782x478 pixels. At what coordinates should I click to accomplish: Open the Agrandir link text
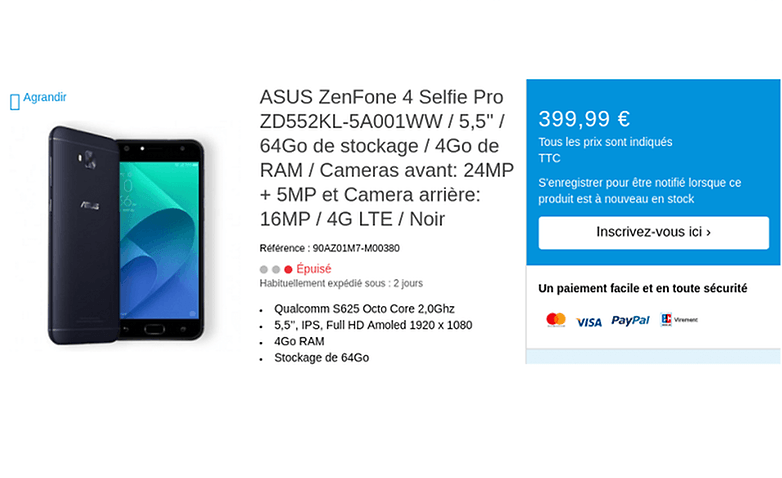[x=45, y=97]
